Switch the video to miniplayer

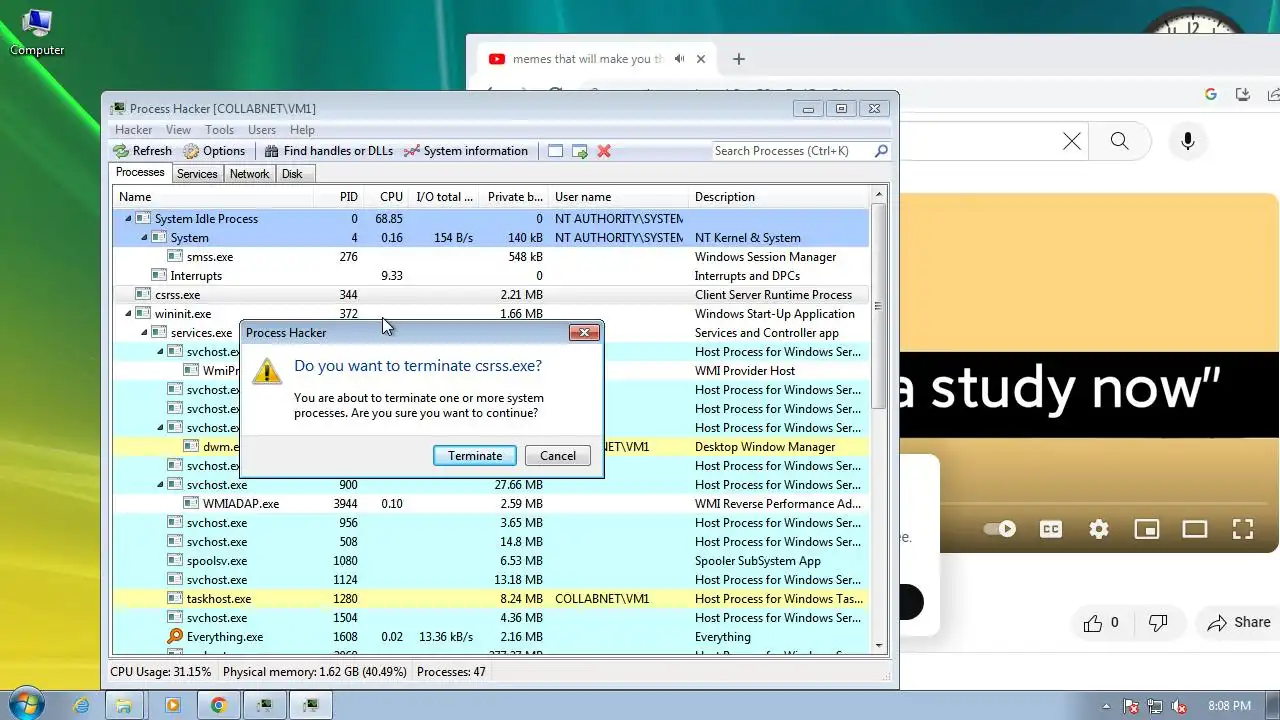1147,529
